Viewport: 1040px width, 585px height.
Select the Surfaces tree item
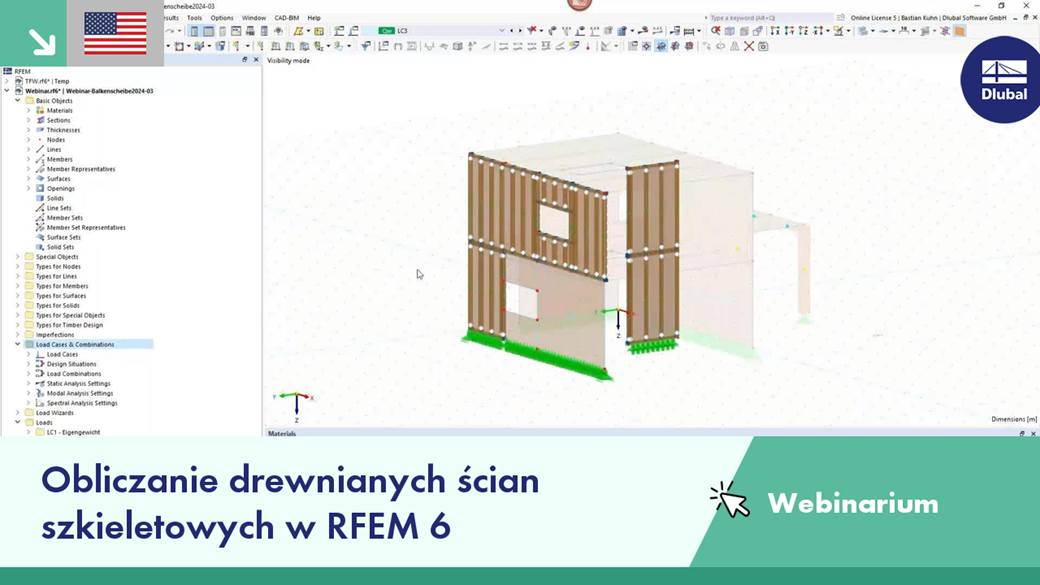pos(58,179)
